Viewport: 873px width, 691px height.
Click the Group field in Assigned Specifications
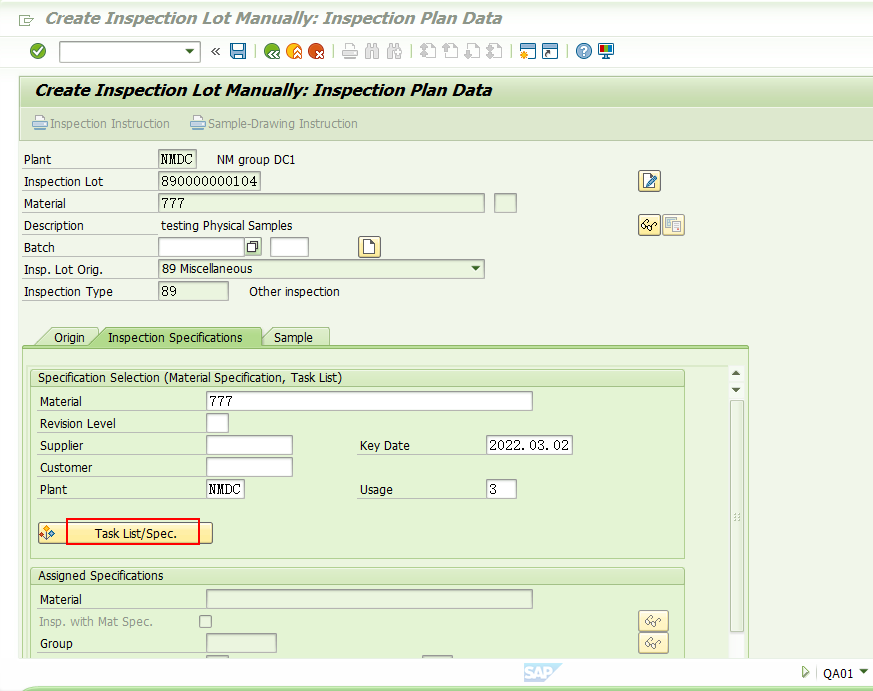[241, 643]
